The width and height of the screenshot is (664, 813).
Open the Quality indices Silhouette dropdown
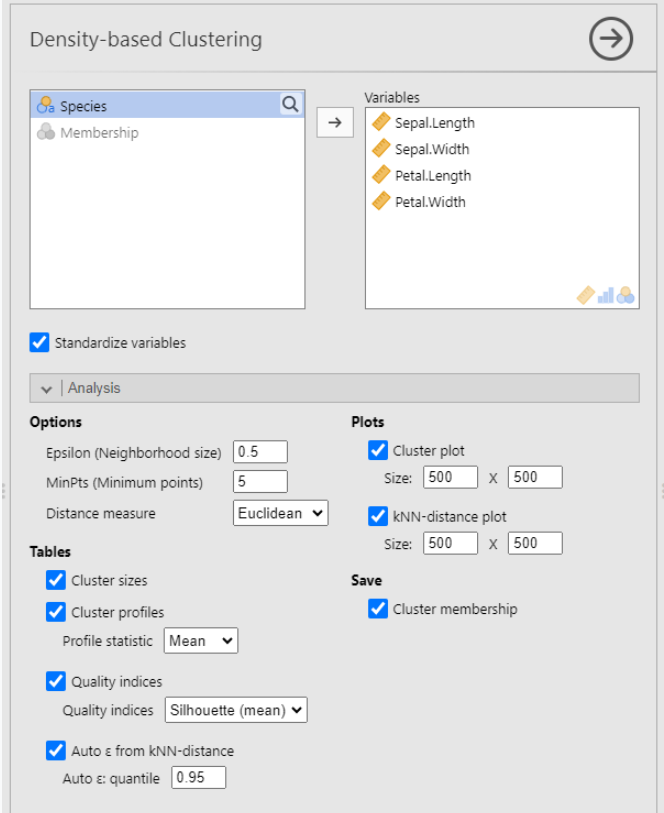point(235,711)
